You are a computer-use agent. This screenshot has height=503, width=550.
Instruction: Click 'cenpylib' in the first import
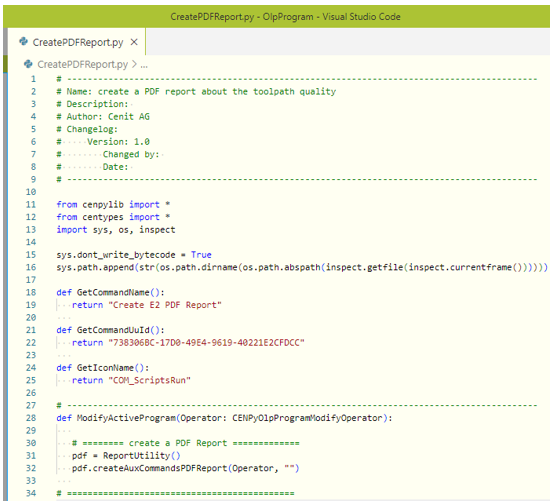[103, 204]
